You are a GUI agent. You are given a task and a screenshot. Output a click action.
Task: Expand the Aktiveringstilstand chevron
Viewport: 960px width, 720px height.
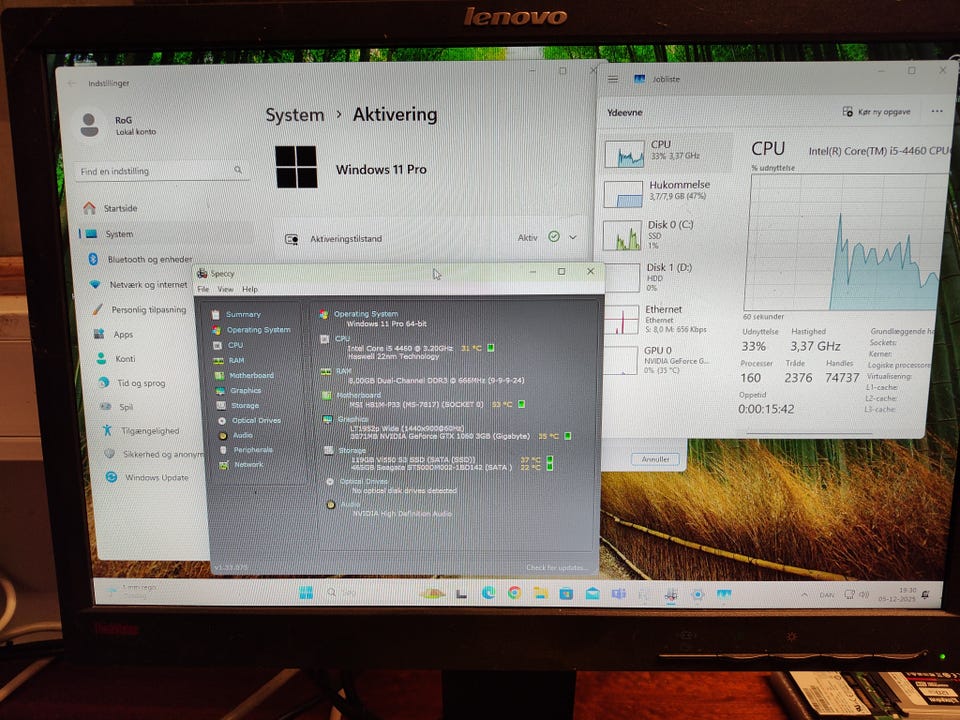(x=572, y=237)
